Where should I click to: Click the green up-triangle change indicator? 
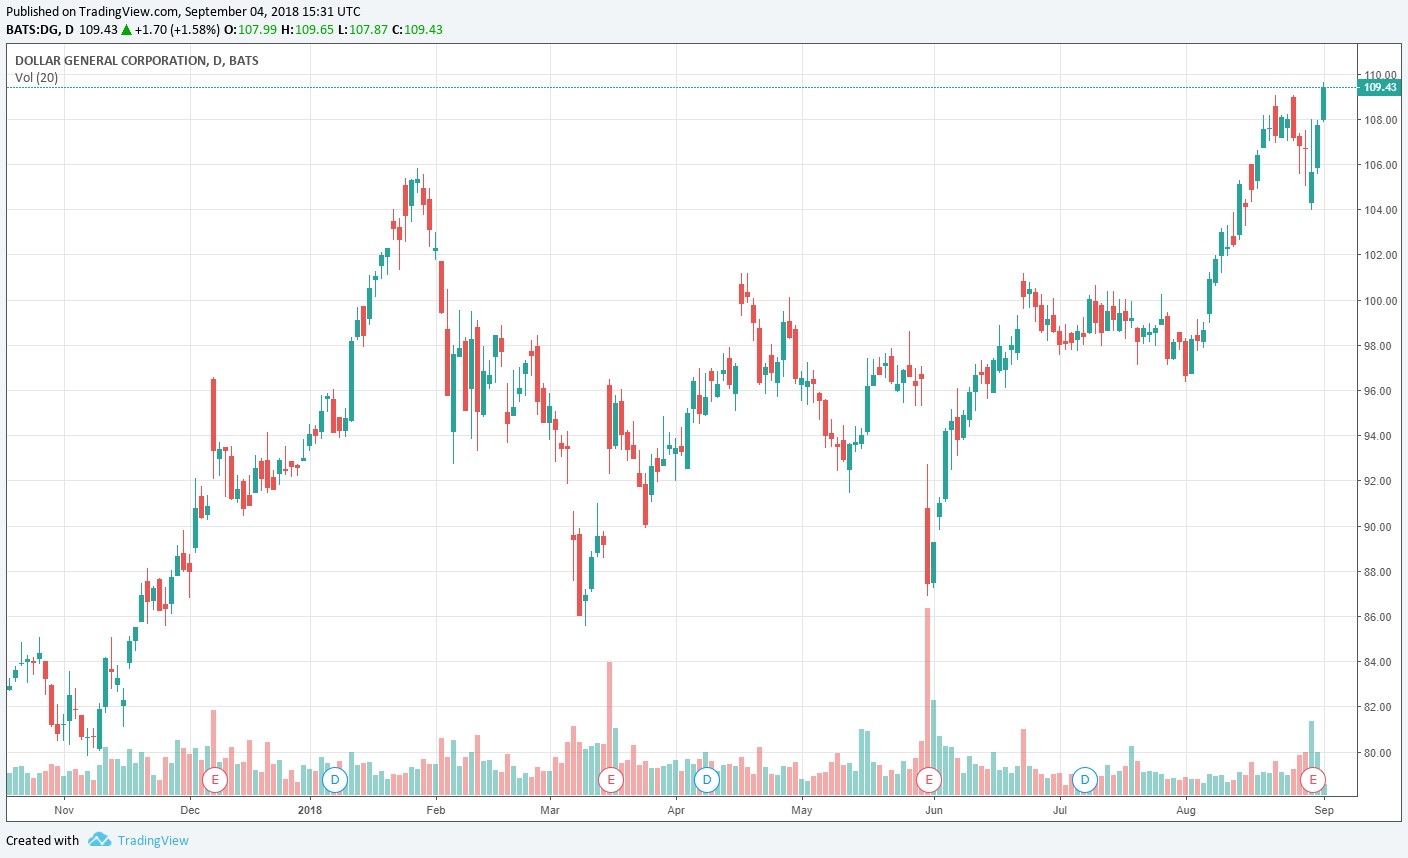pos(126,29)
